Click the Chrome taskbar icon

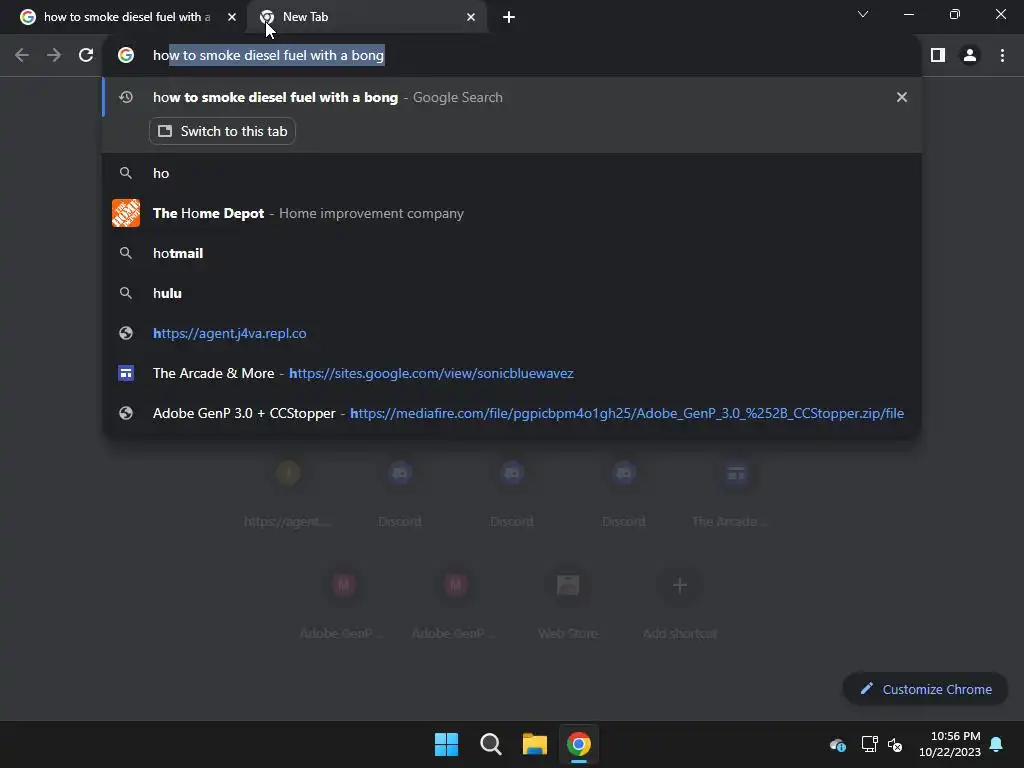[579, 744]
